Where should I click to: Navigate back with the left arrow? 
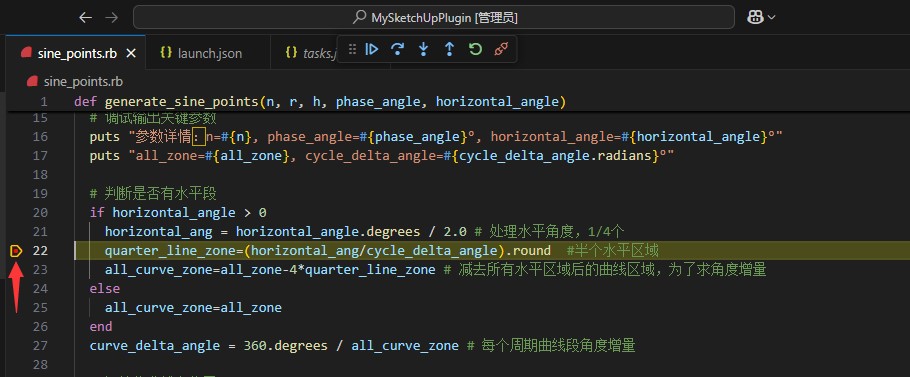pyautogui.click(x=86, y=17)
